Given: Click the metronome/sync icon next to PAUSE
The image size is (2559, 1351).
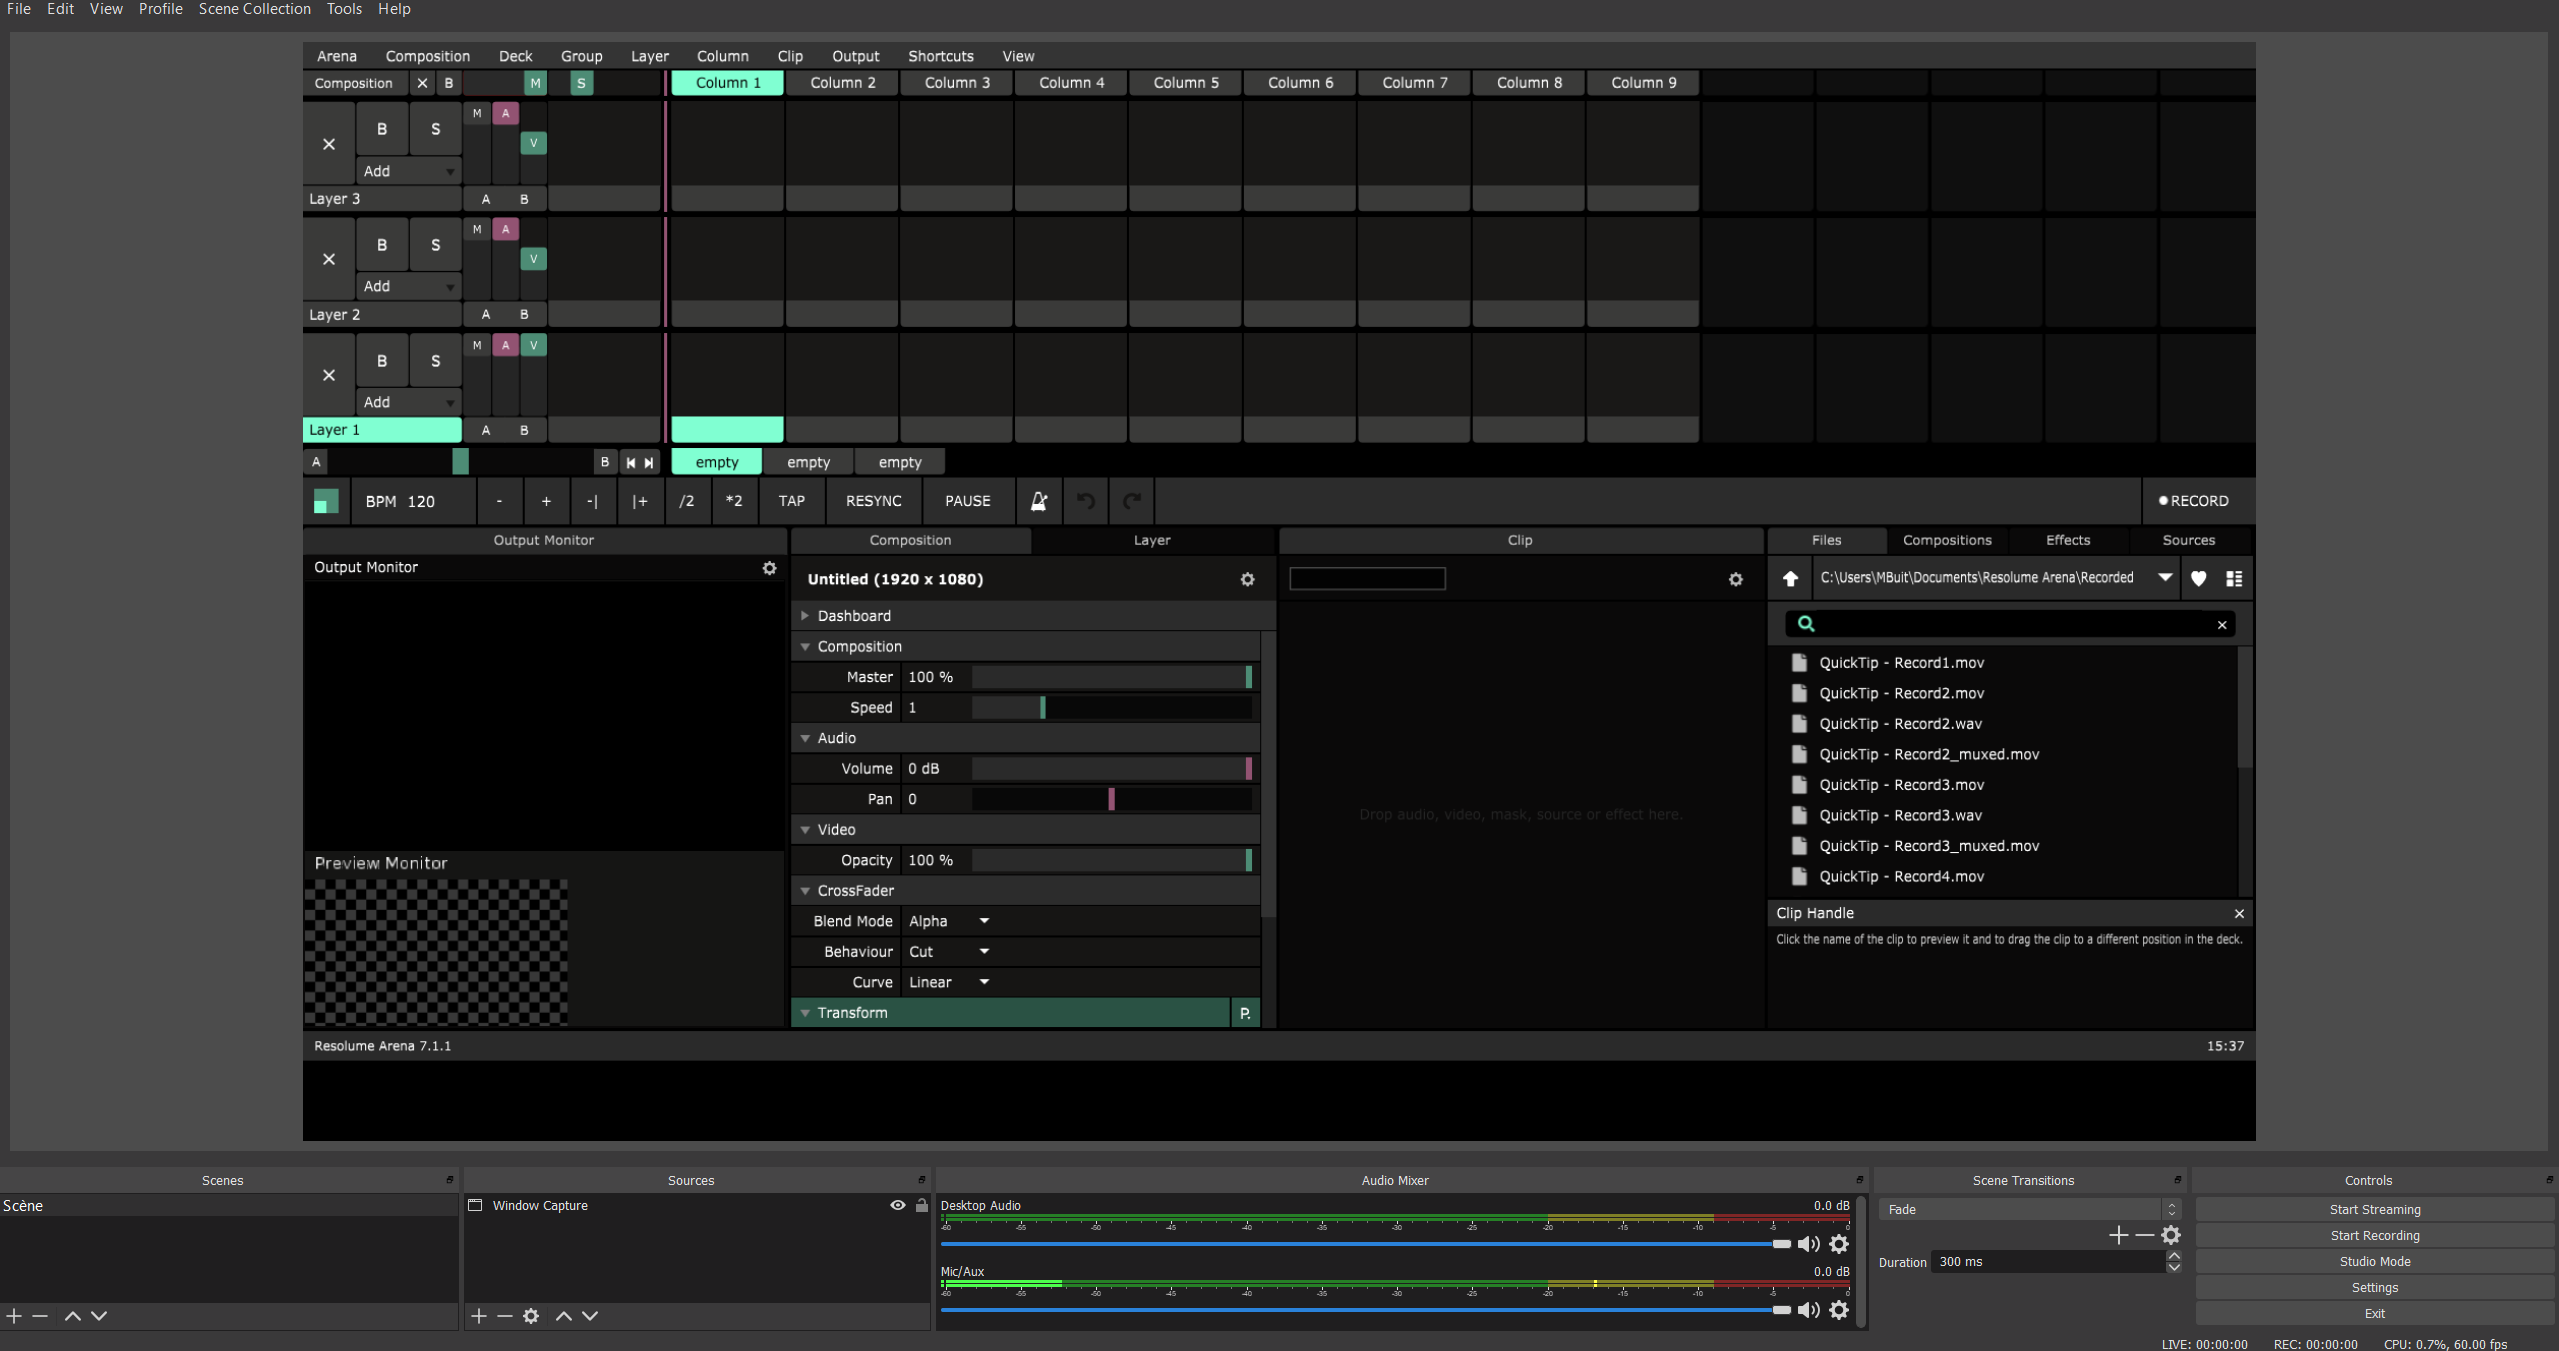Looking at the screenshot, I should point(1039,499).
